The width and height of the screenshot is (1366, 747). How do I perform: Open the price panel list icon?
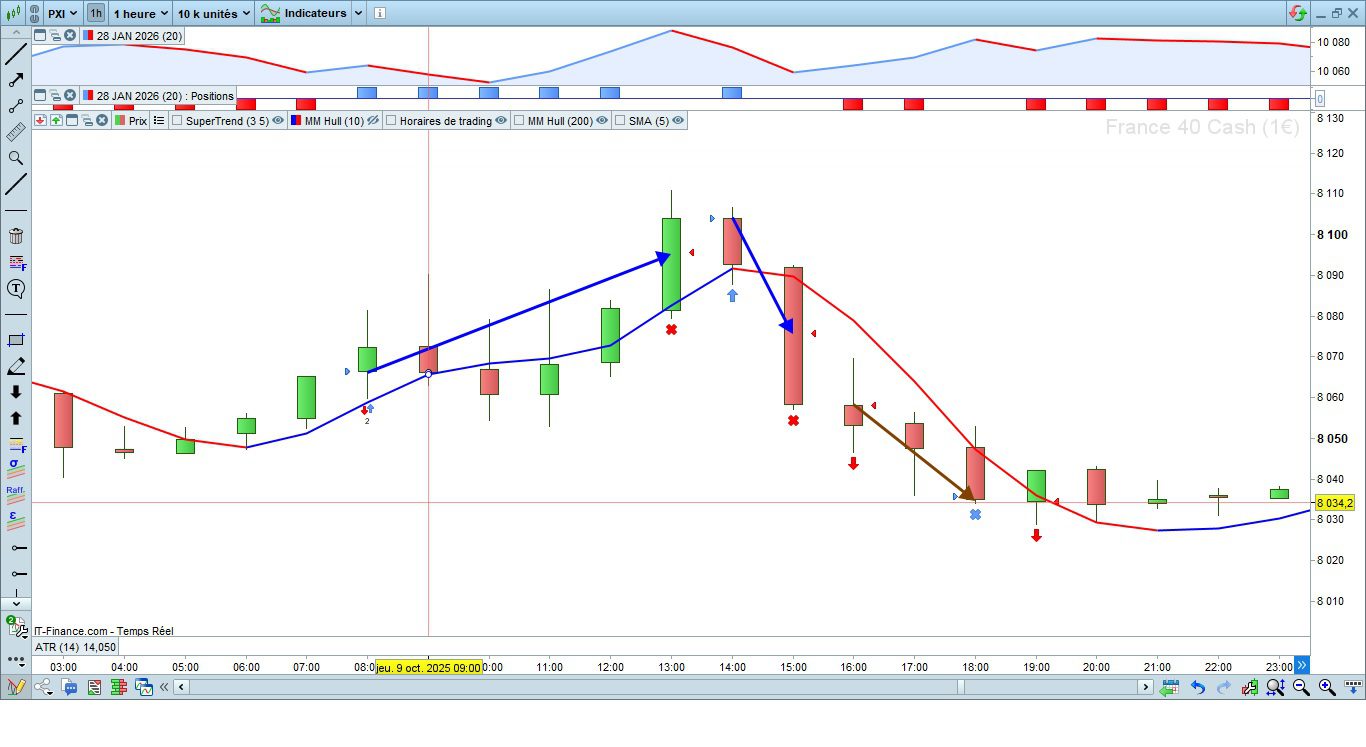point(158,121)
